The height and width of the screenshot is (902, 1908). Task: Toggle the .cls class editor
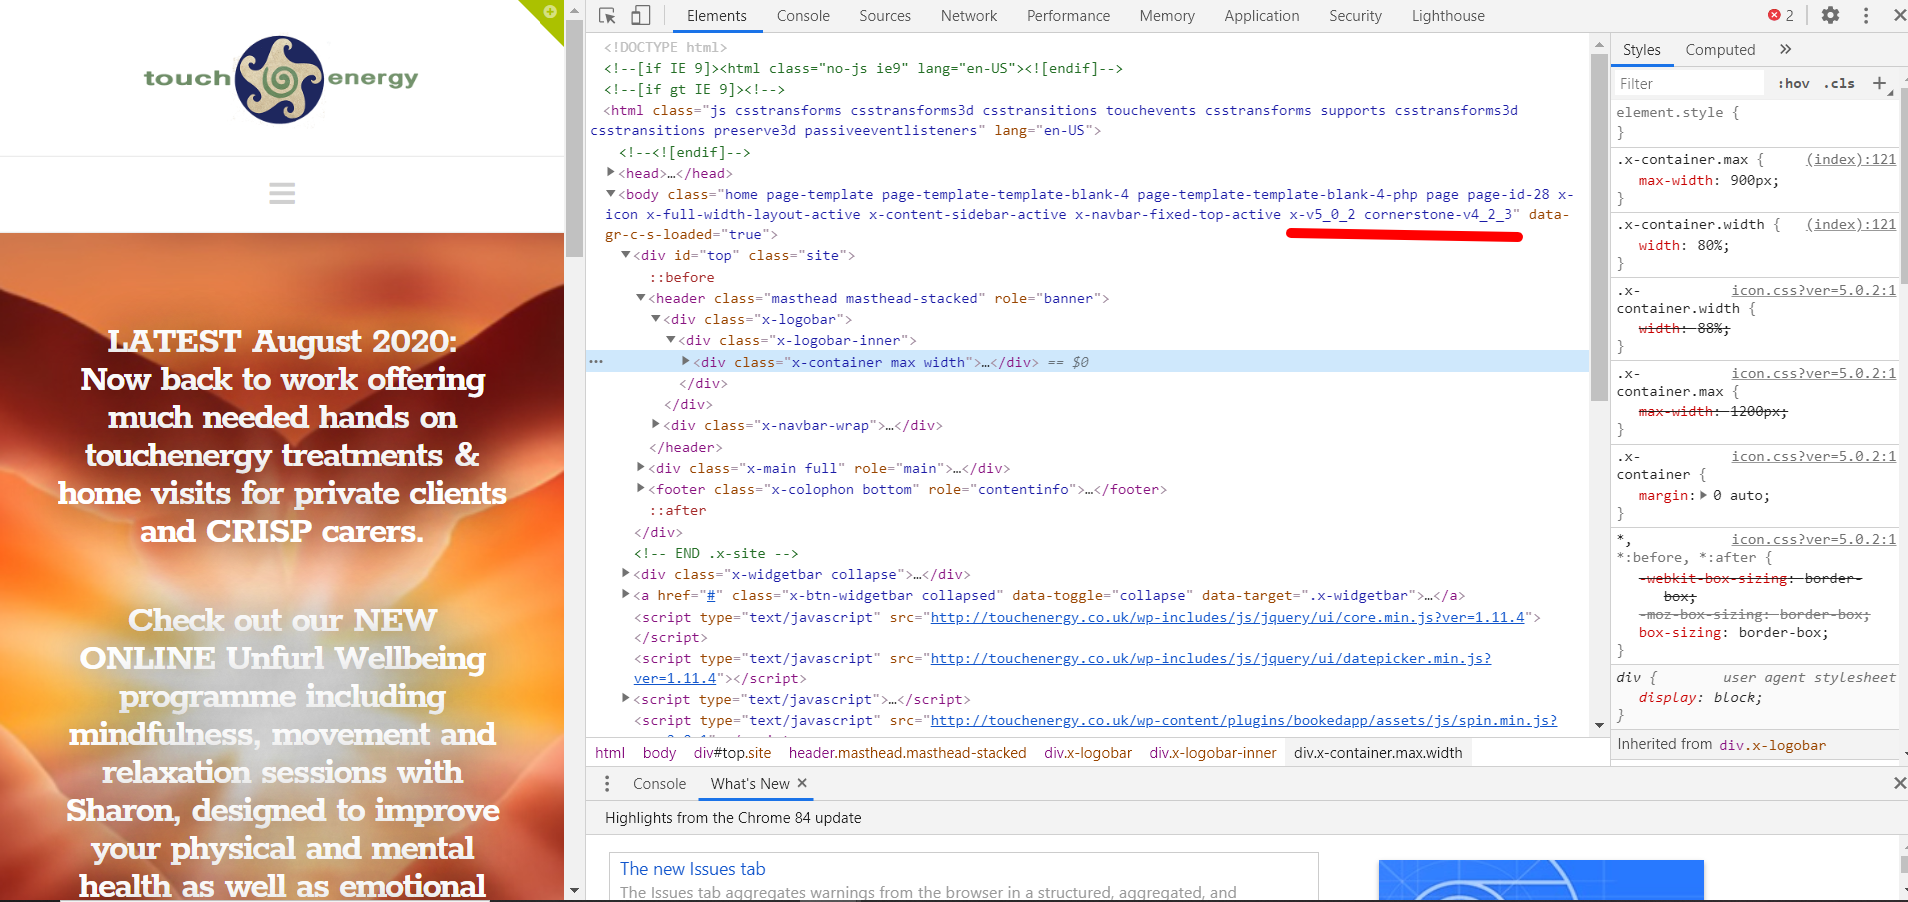coord(1840,84)
